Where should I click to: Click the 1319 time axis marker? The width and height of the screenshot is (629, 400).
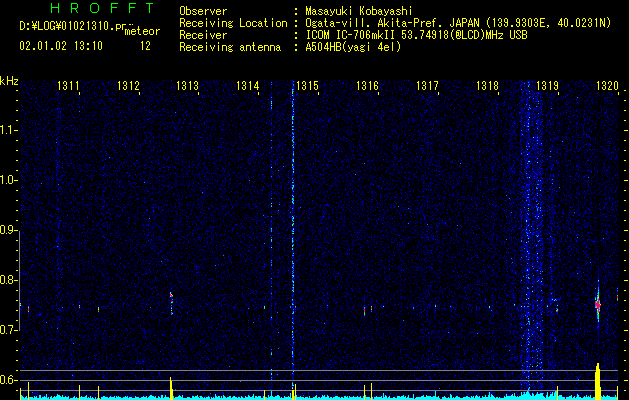point(547,85)
